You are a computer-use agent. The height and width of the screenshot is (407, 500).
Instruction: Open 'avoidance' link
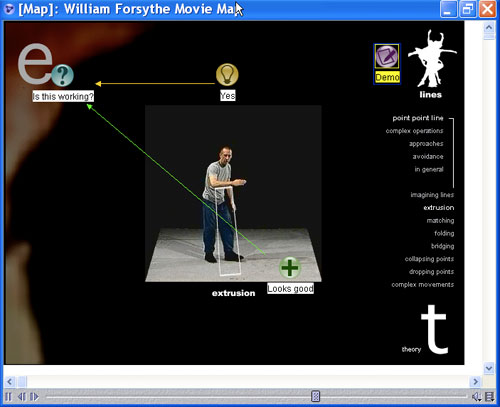[428, 157]
